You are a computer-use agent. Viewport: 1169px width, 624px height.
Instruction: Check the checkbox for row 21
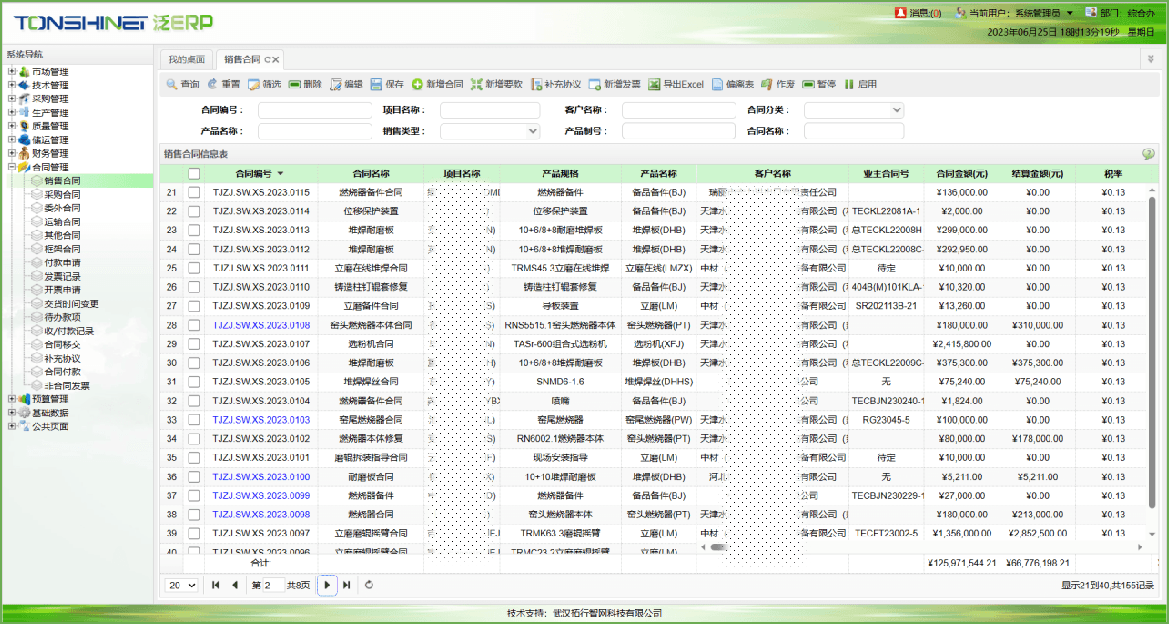click(x=194, y=192)
